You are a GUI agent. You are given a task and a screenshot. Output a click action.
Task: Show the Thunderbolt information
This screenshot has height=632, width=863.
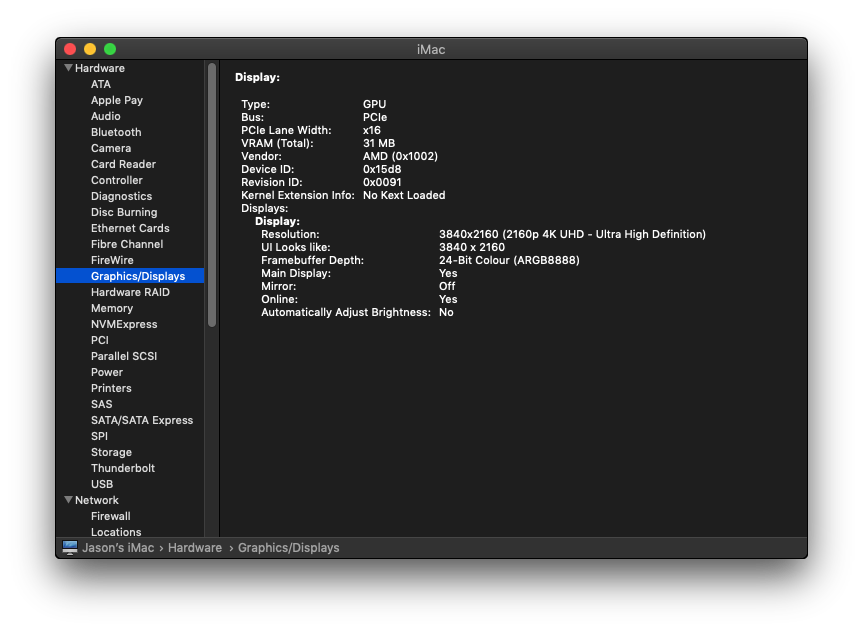click(x=123, y=468)
